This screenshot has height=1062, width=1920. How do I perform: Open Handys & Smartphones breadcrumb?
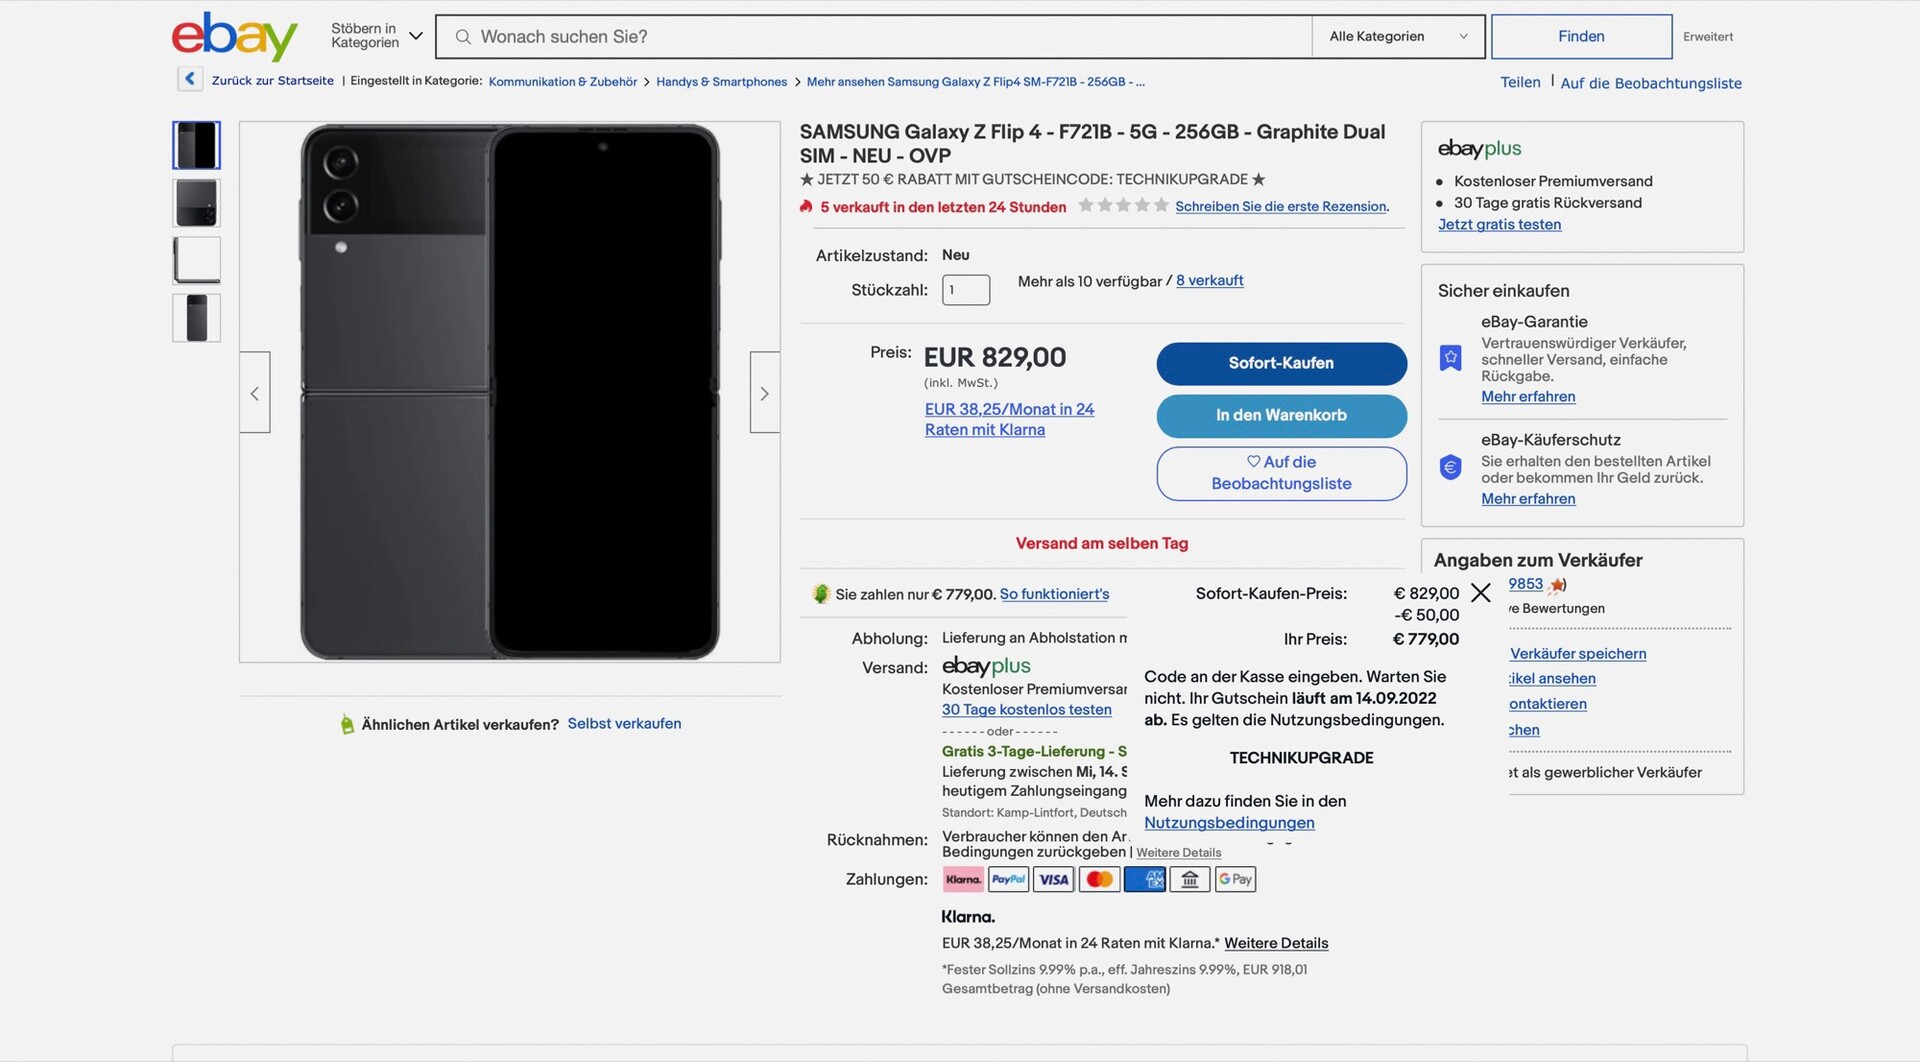coord(721,82)
